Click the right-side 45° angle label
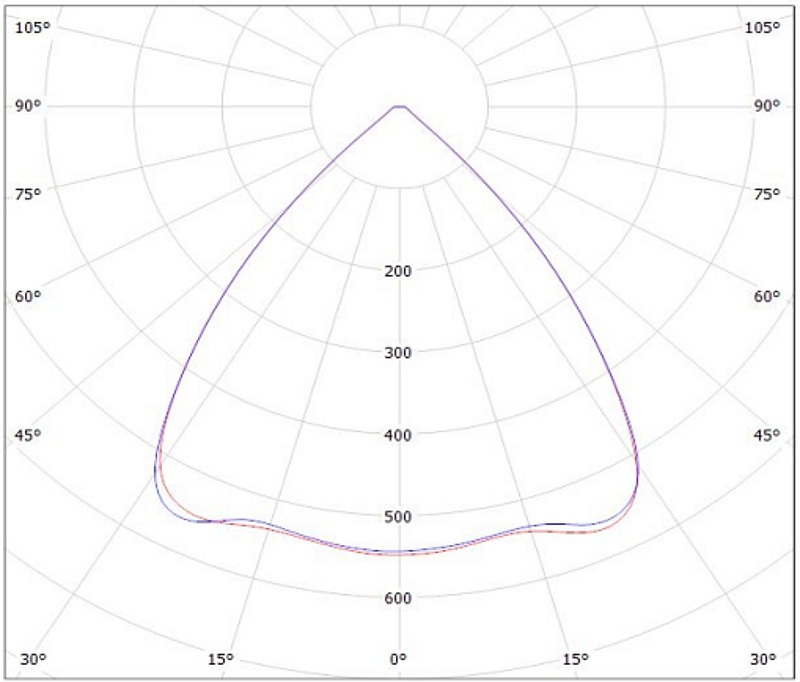800x682 pixels. tap(767, 435)
